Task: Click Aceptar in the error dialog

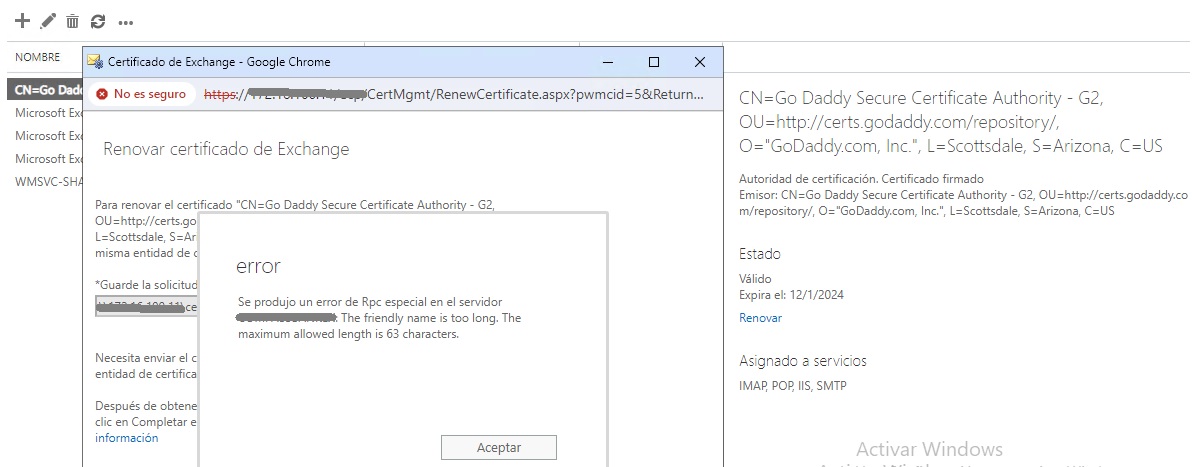Action: pyautogui.click(x=499, y=447)
